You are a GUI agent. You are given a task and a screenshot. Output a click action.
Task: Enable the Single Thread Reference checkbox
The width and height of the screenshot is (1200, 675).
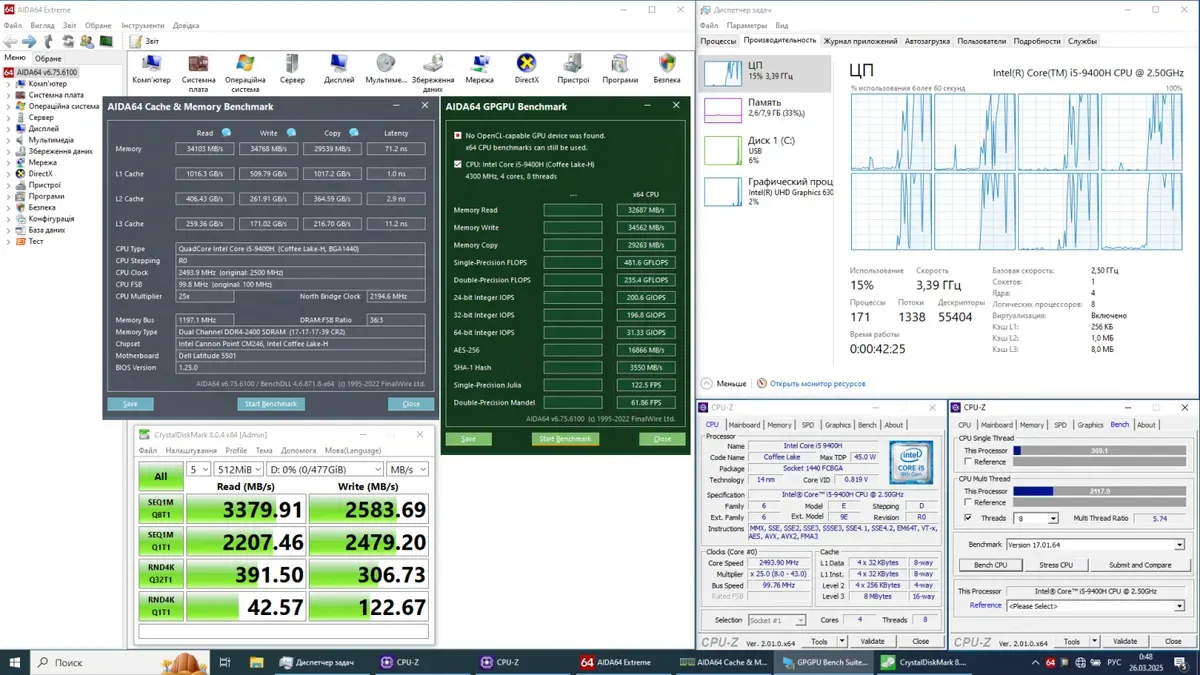click(967, 462)
